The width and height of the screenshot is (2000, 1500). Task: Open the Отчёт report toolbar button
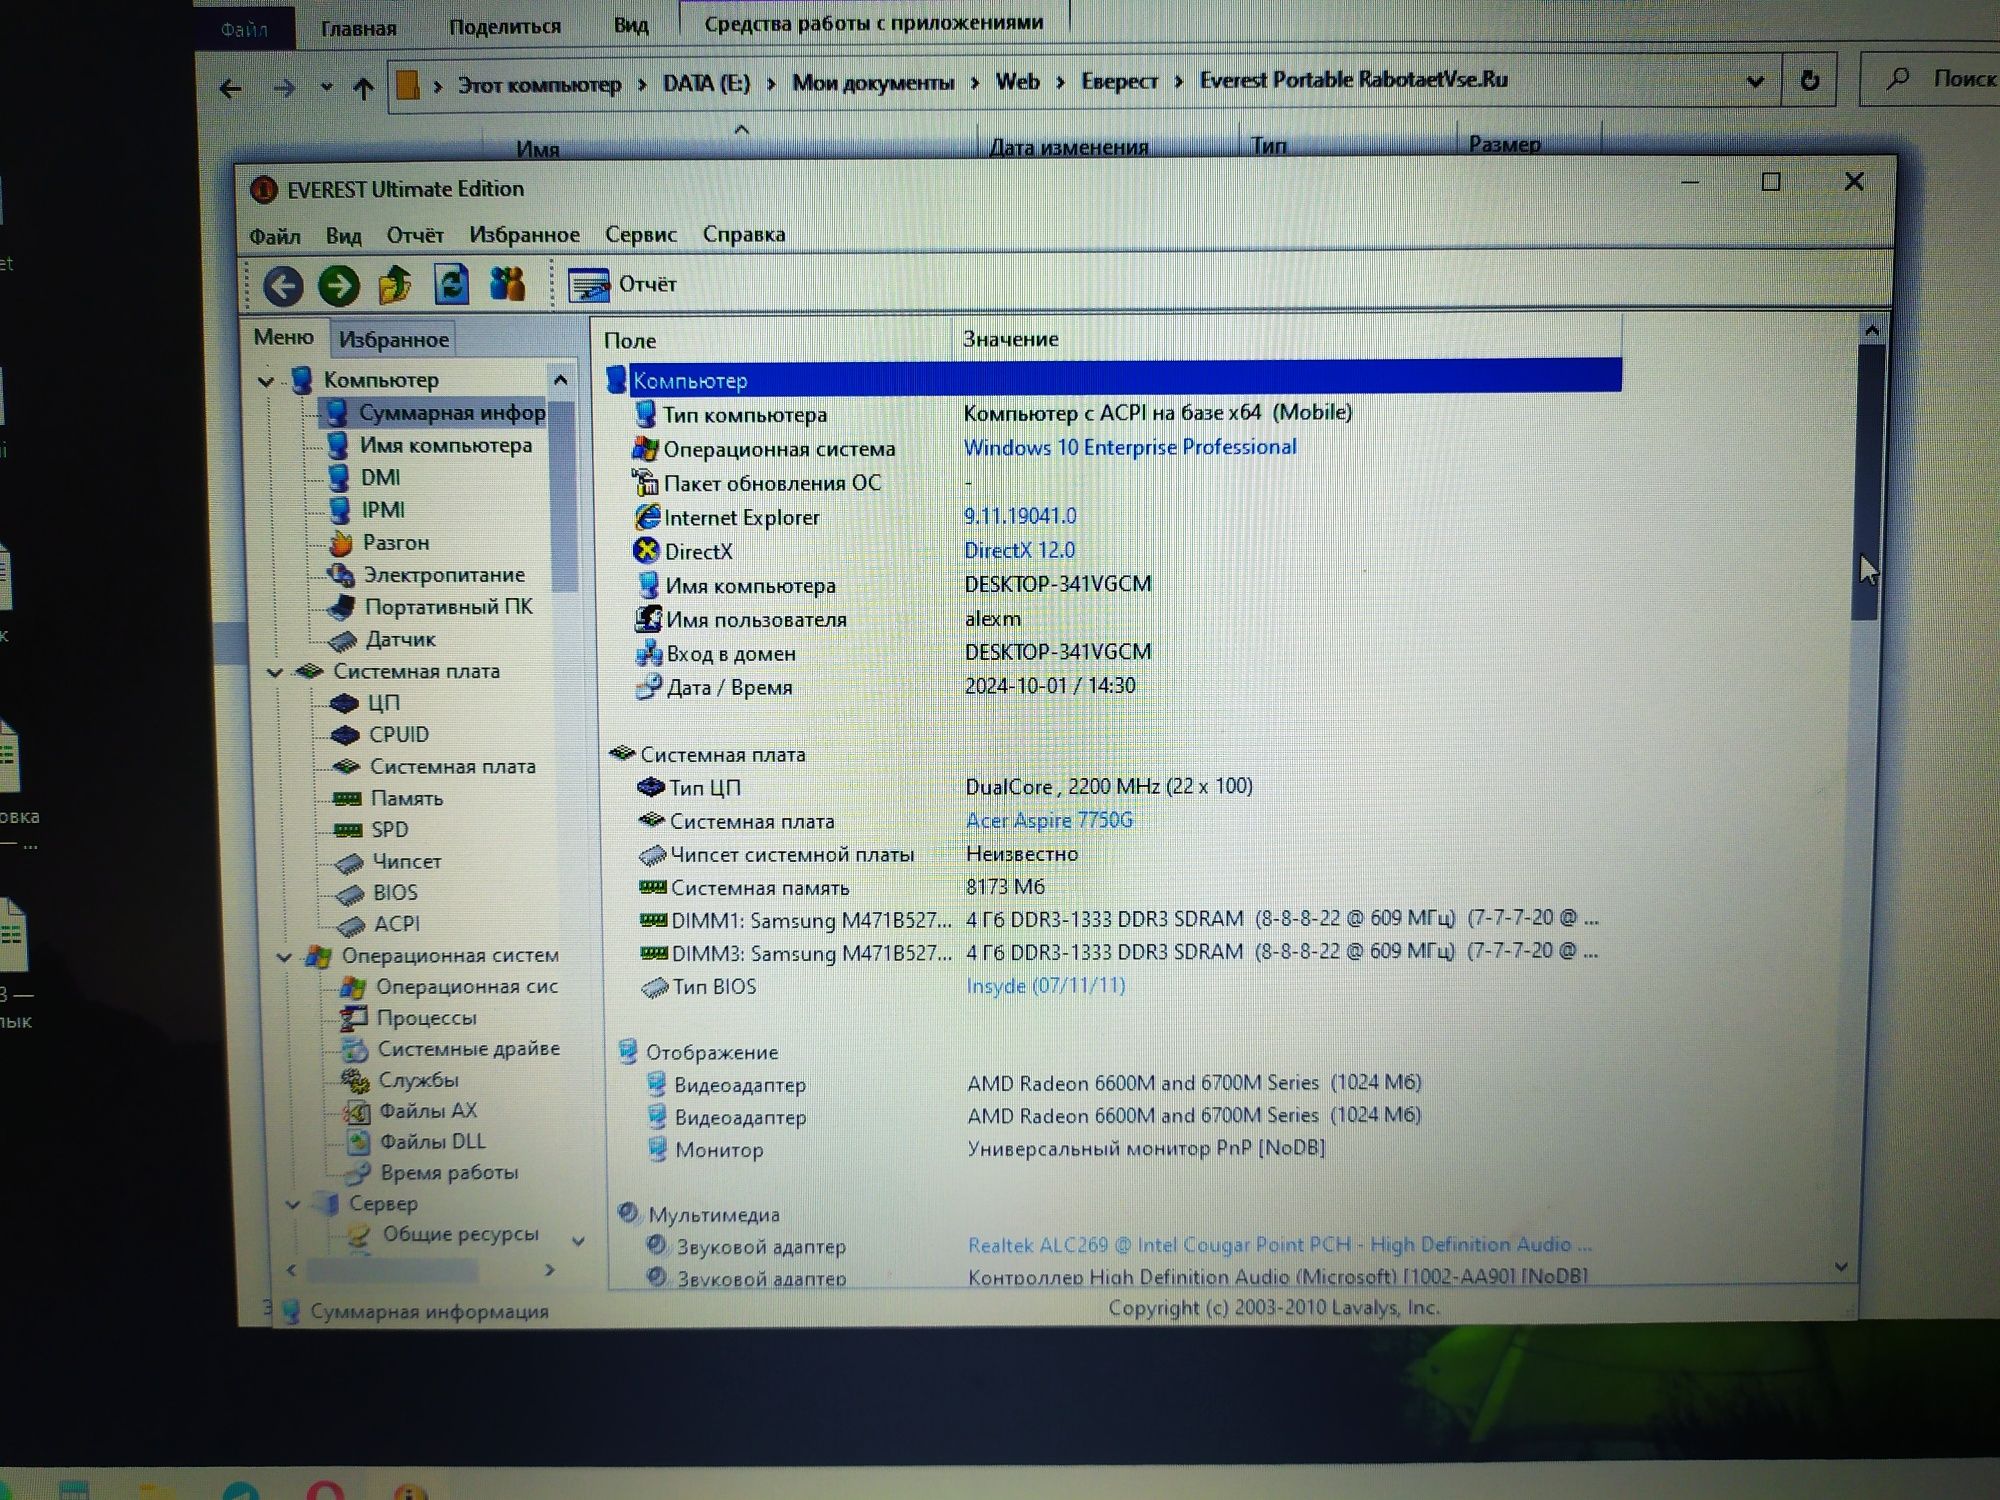[623, 285]
